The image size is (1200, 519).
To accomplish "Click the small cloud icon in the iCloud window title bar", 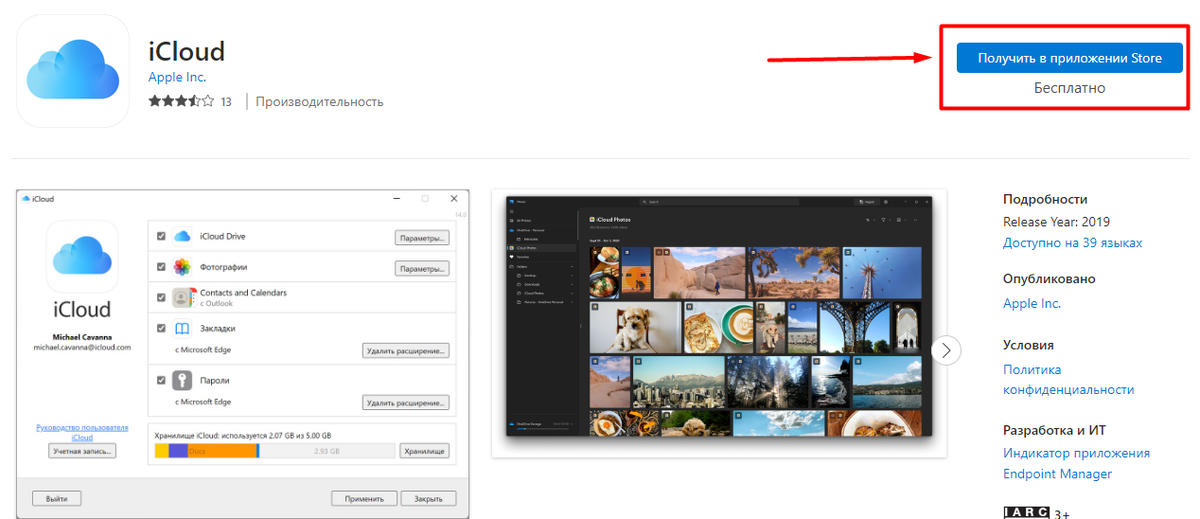I will pyautogui.click(x=25, y=199).
